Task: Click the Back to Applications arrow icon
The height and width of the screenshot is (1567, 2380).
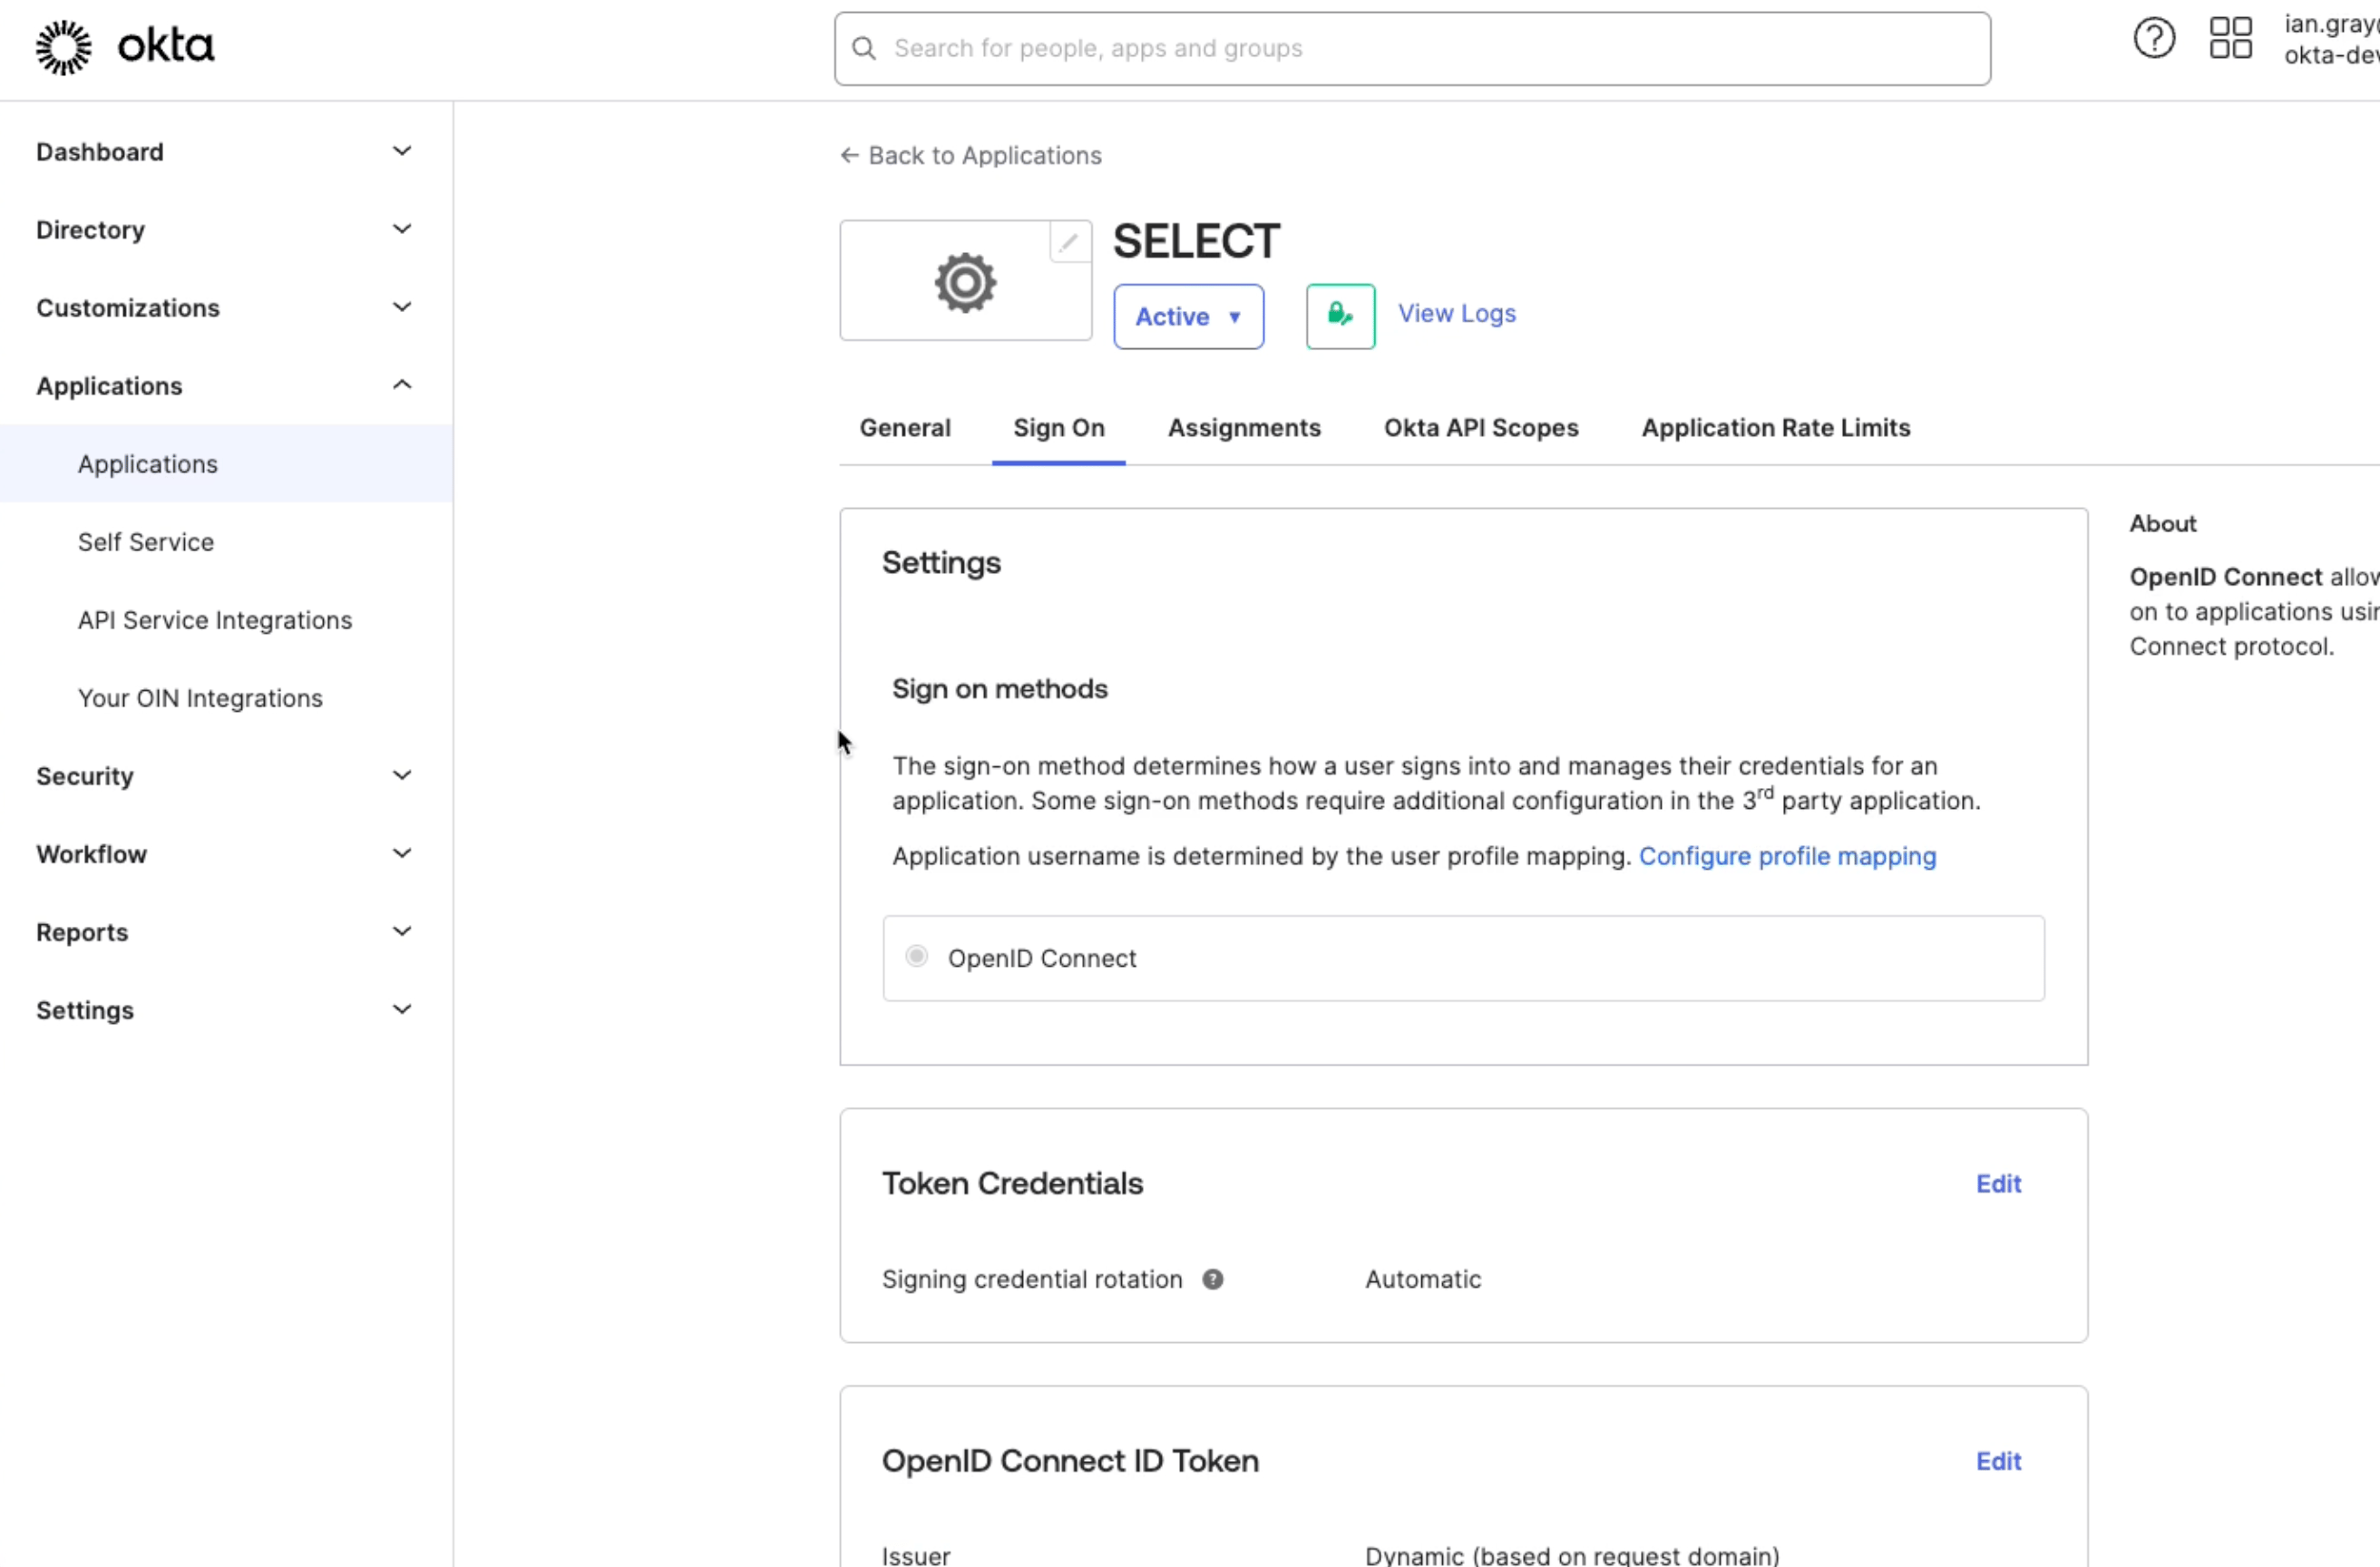Action: (849, 155)
